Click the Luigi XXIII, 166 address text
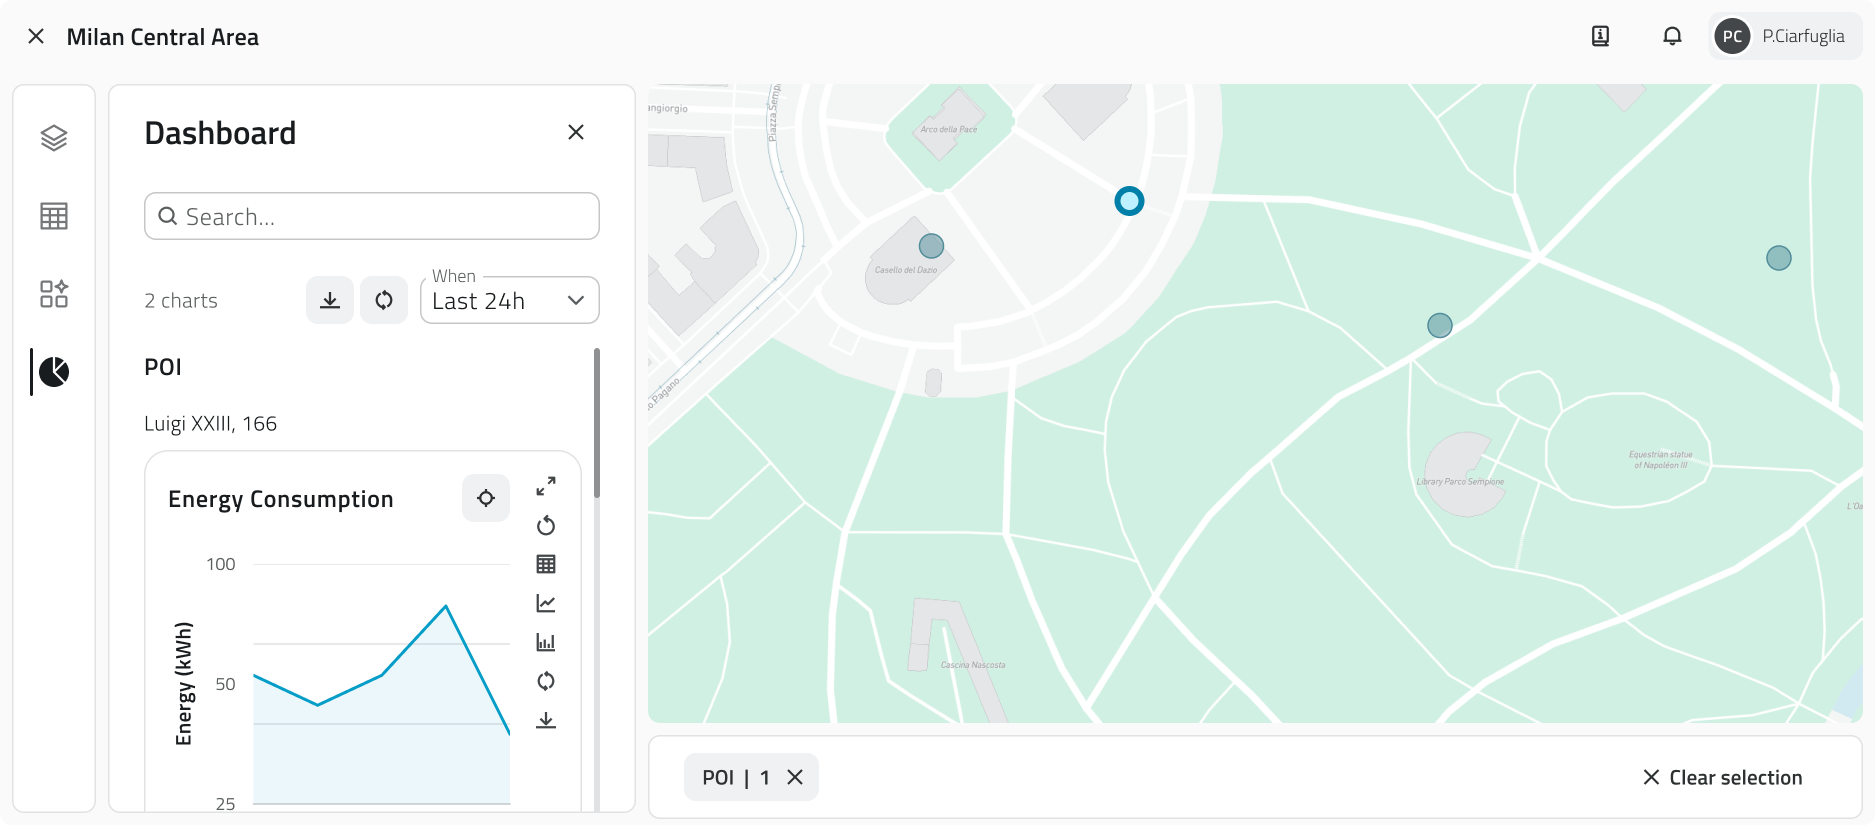 pyautogui.click(x=211, y=424)
